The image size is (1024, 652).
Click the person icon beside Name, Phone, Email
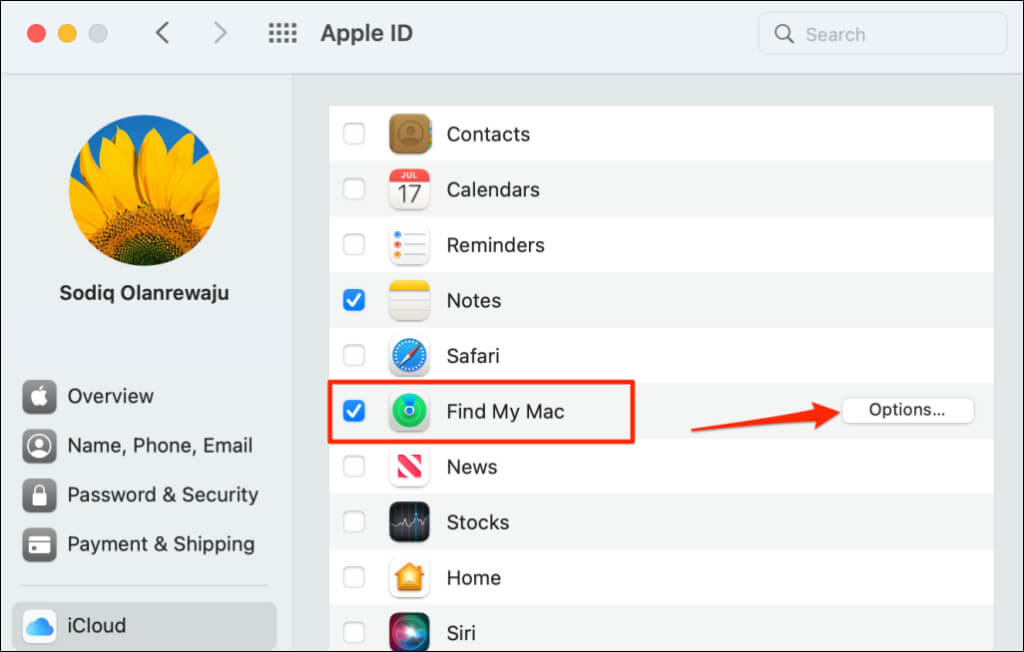[39, 446]
